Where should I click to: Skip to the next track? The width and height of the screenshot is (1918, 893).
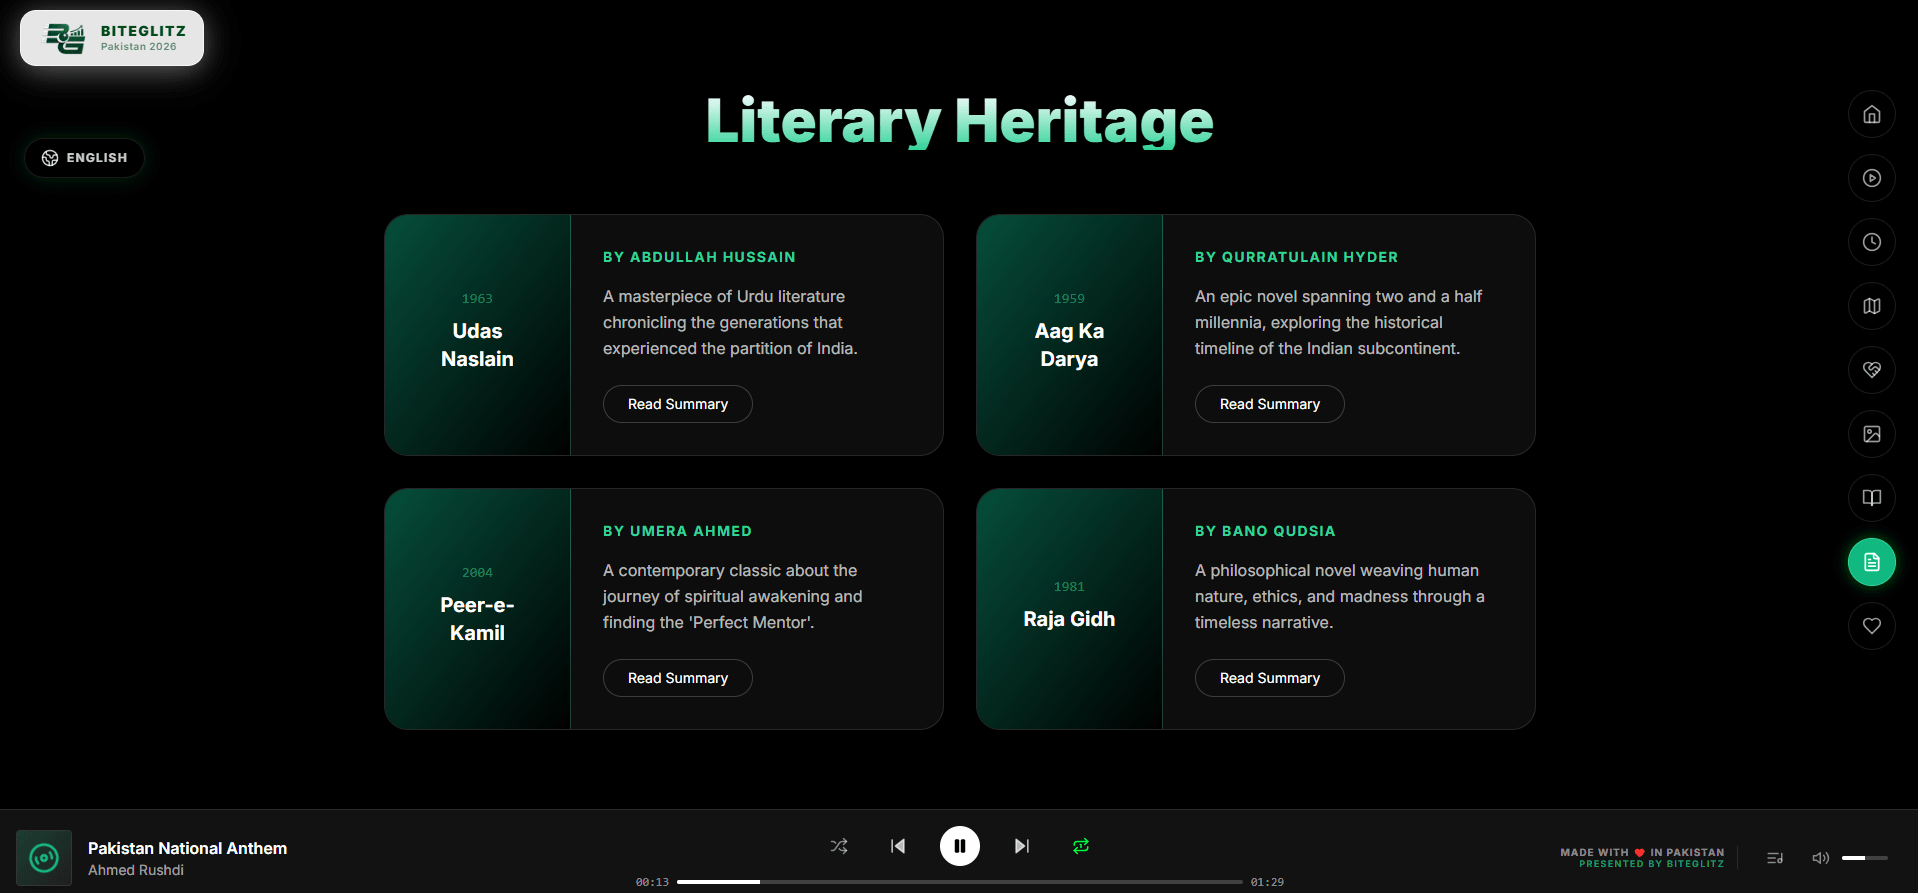(x=1022, y=846)
